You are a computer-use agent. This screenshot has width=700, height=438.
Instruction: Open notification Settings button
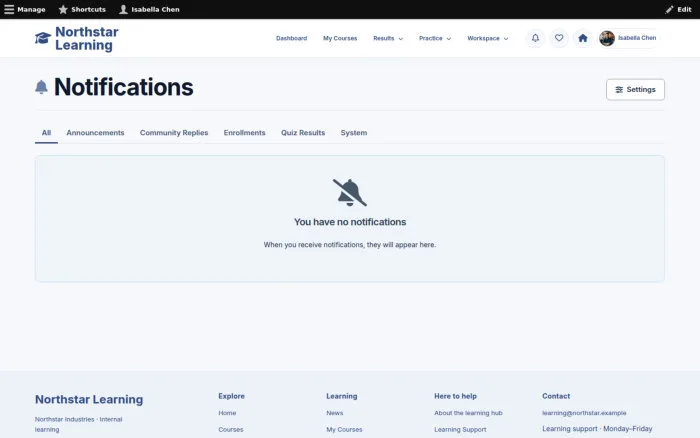(635, 90)
